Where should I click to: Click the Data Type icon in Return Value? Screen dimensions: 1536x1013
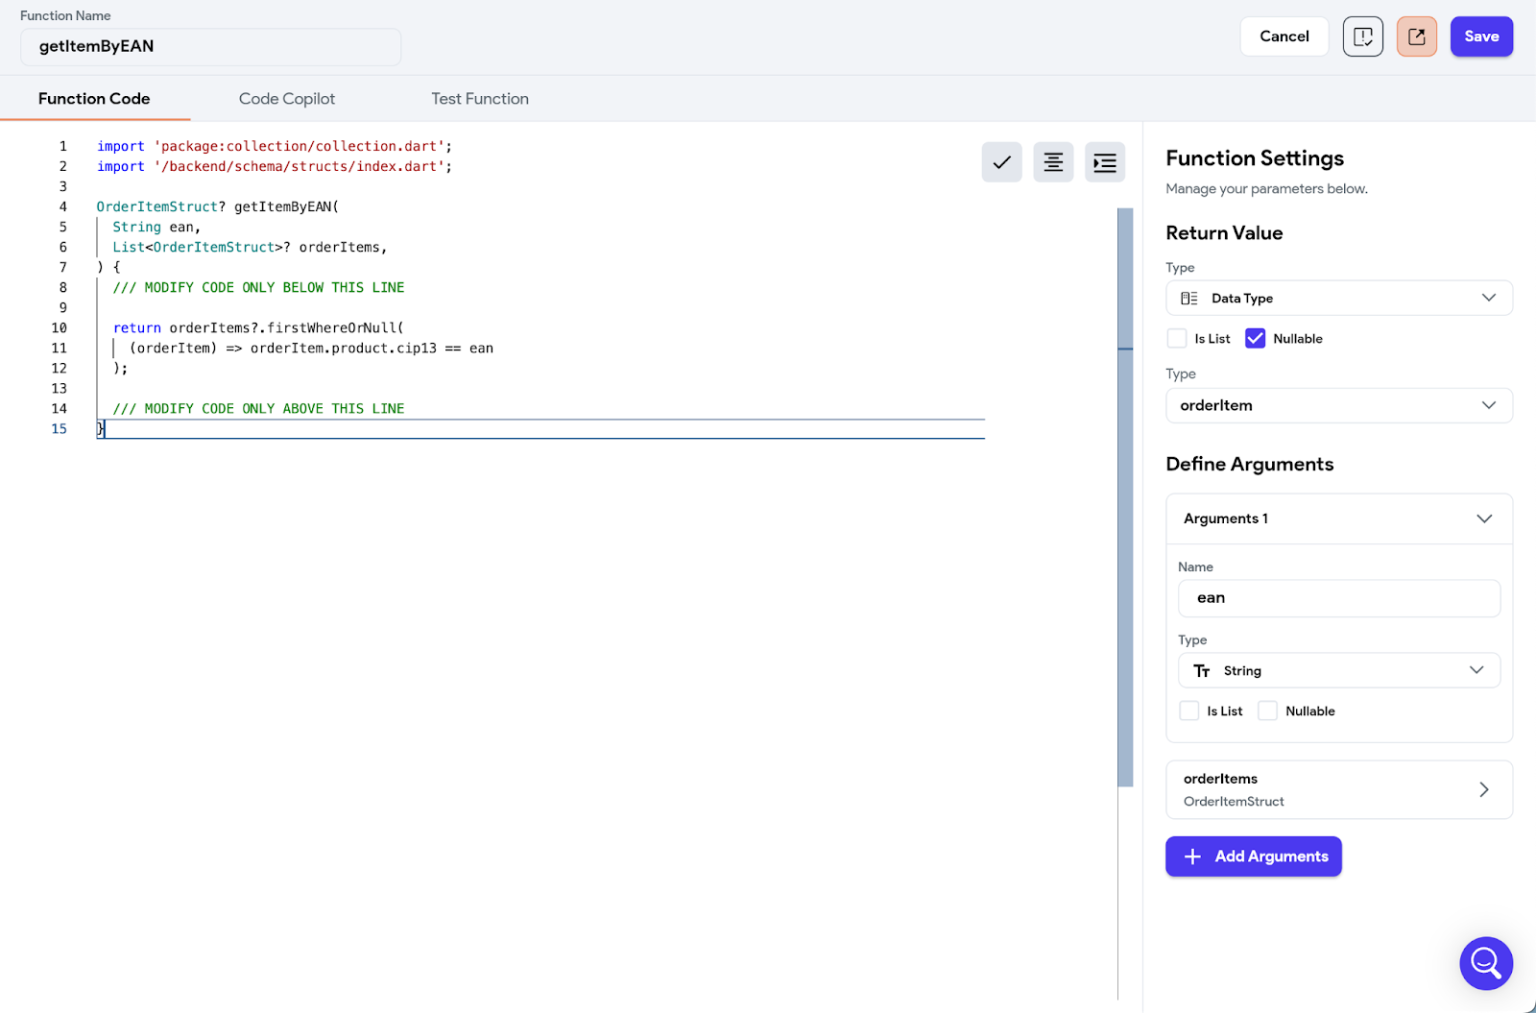pos(1190,297)
